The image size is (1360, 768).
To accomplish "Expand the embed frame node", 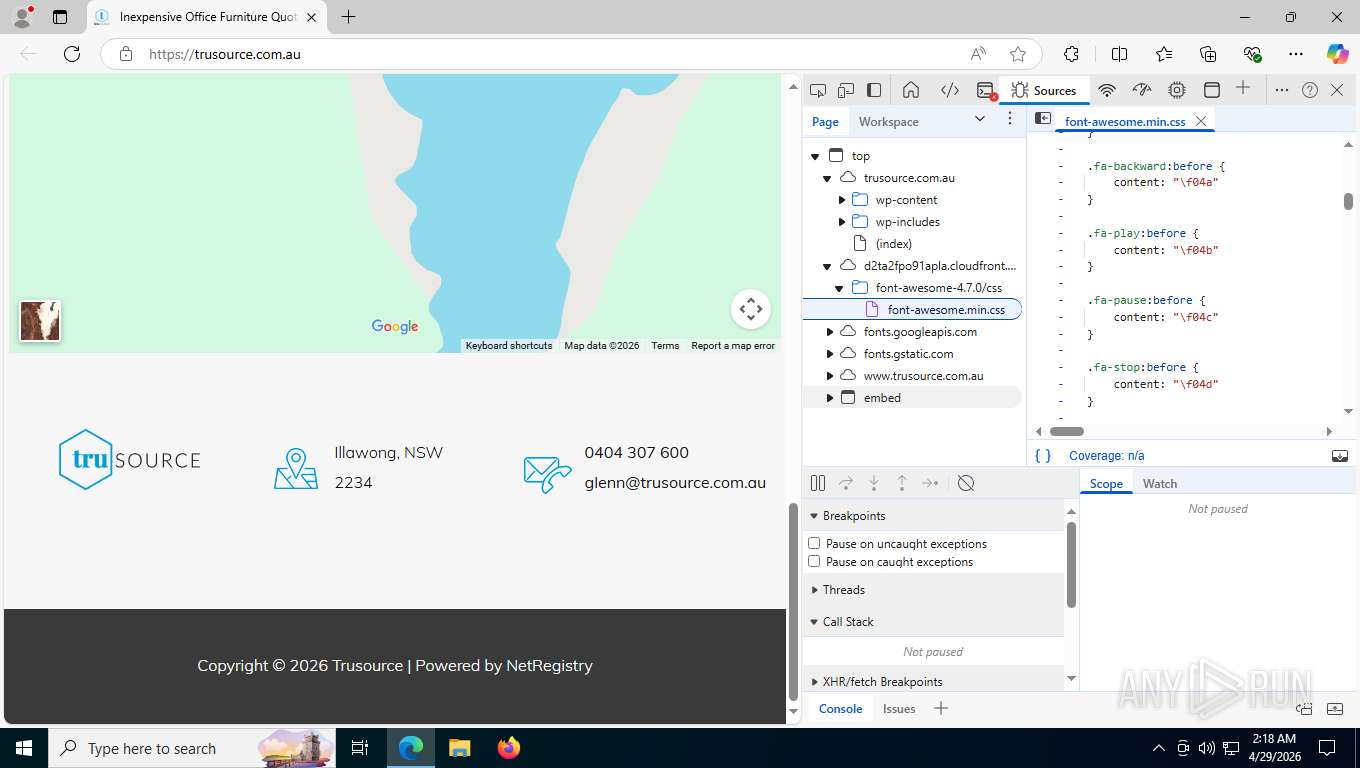I will tap(830, 398).
